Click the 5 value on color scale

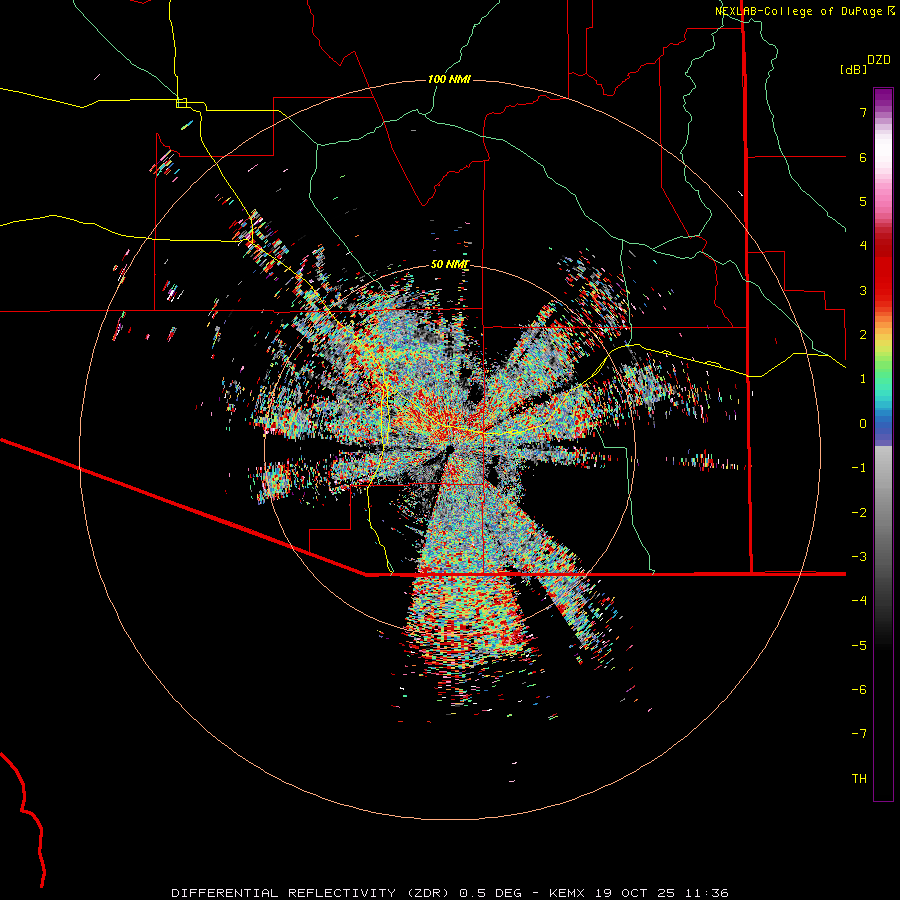(863, 201)
